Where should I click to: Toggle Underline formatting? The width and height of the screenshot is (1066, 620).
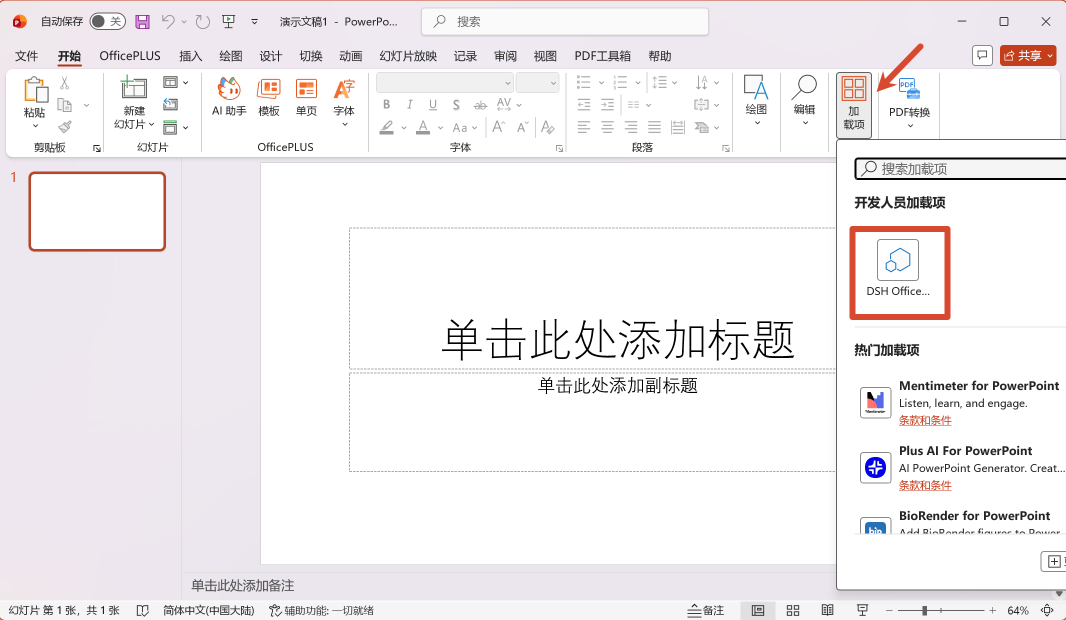click(432, 104)
